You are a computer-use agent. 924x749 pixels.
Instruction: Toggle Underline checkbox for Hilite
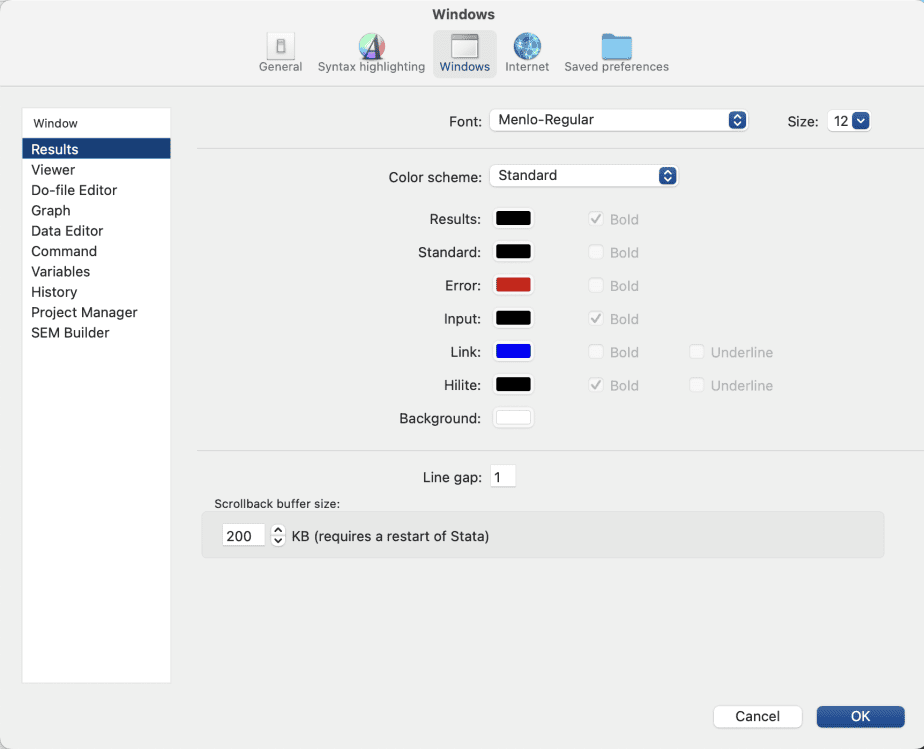[x=697, y=385]
